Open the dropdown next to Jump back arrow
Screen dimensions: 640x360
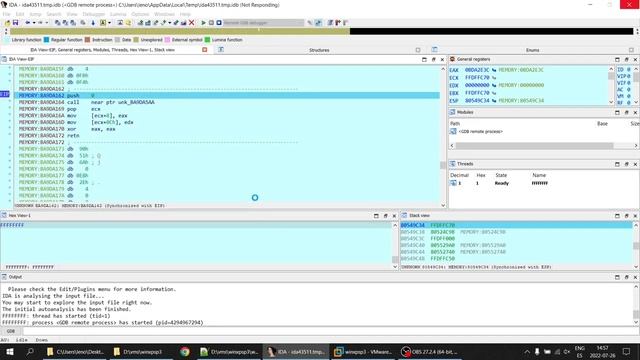[x=34, y=23]
